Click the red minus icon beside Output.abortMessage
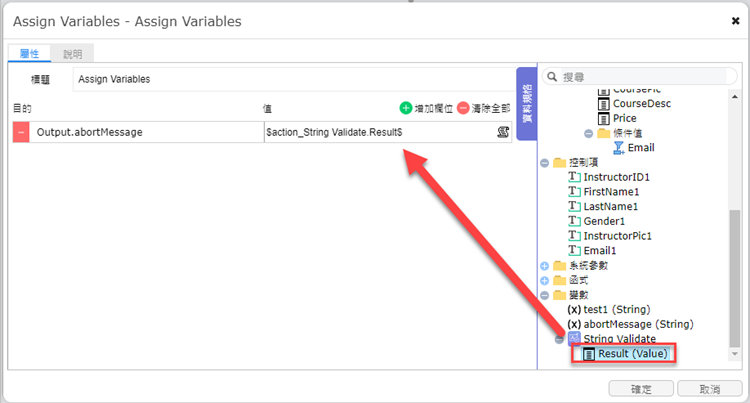The width and height of the screenshot is (750, 403). tap(21, 132)
